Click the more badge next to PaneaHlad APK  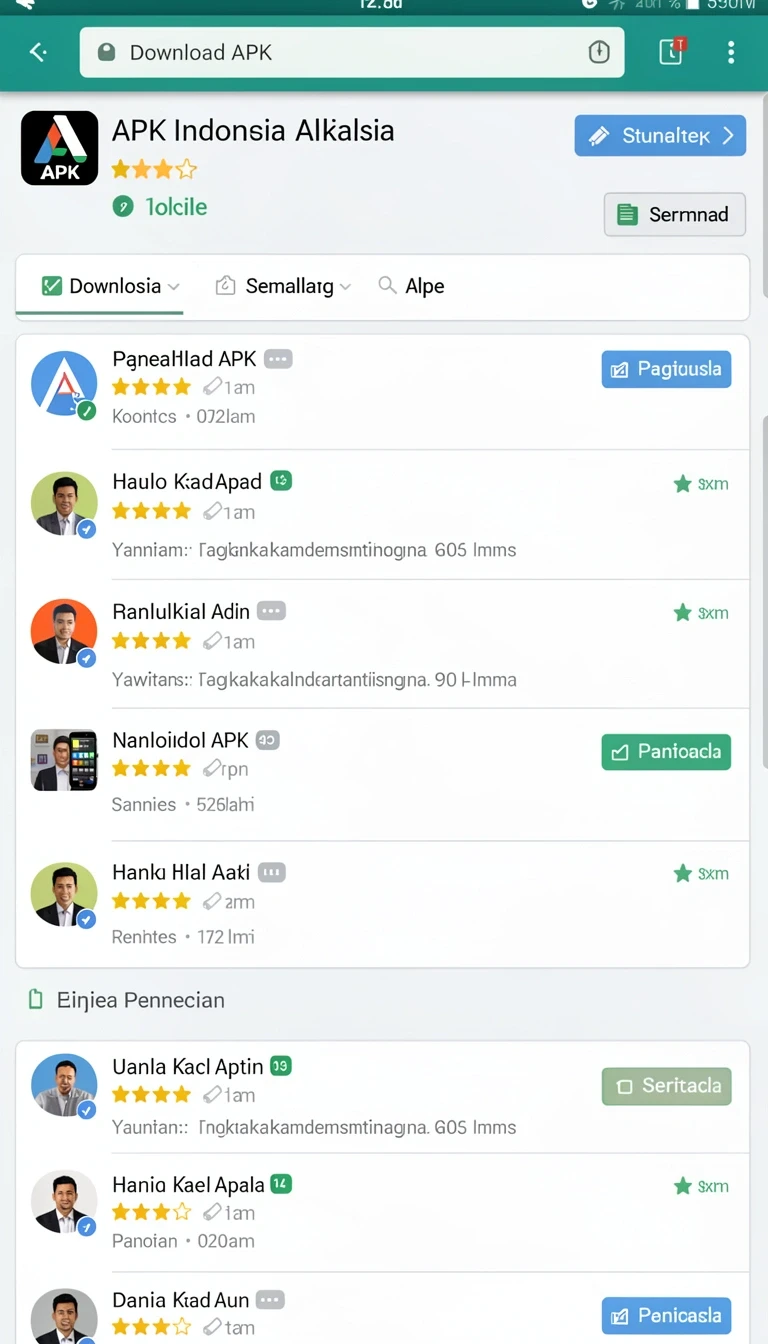(x=278, y=359)
